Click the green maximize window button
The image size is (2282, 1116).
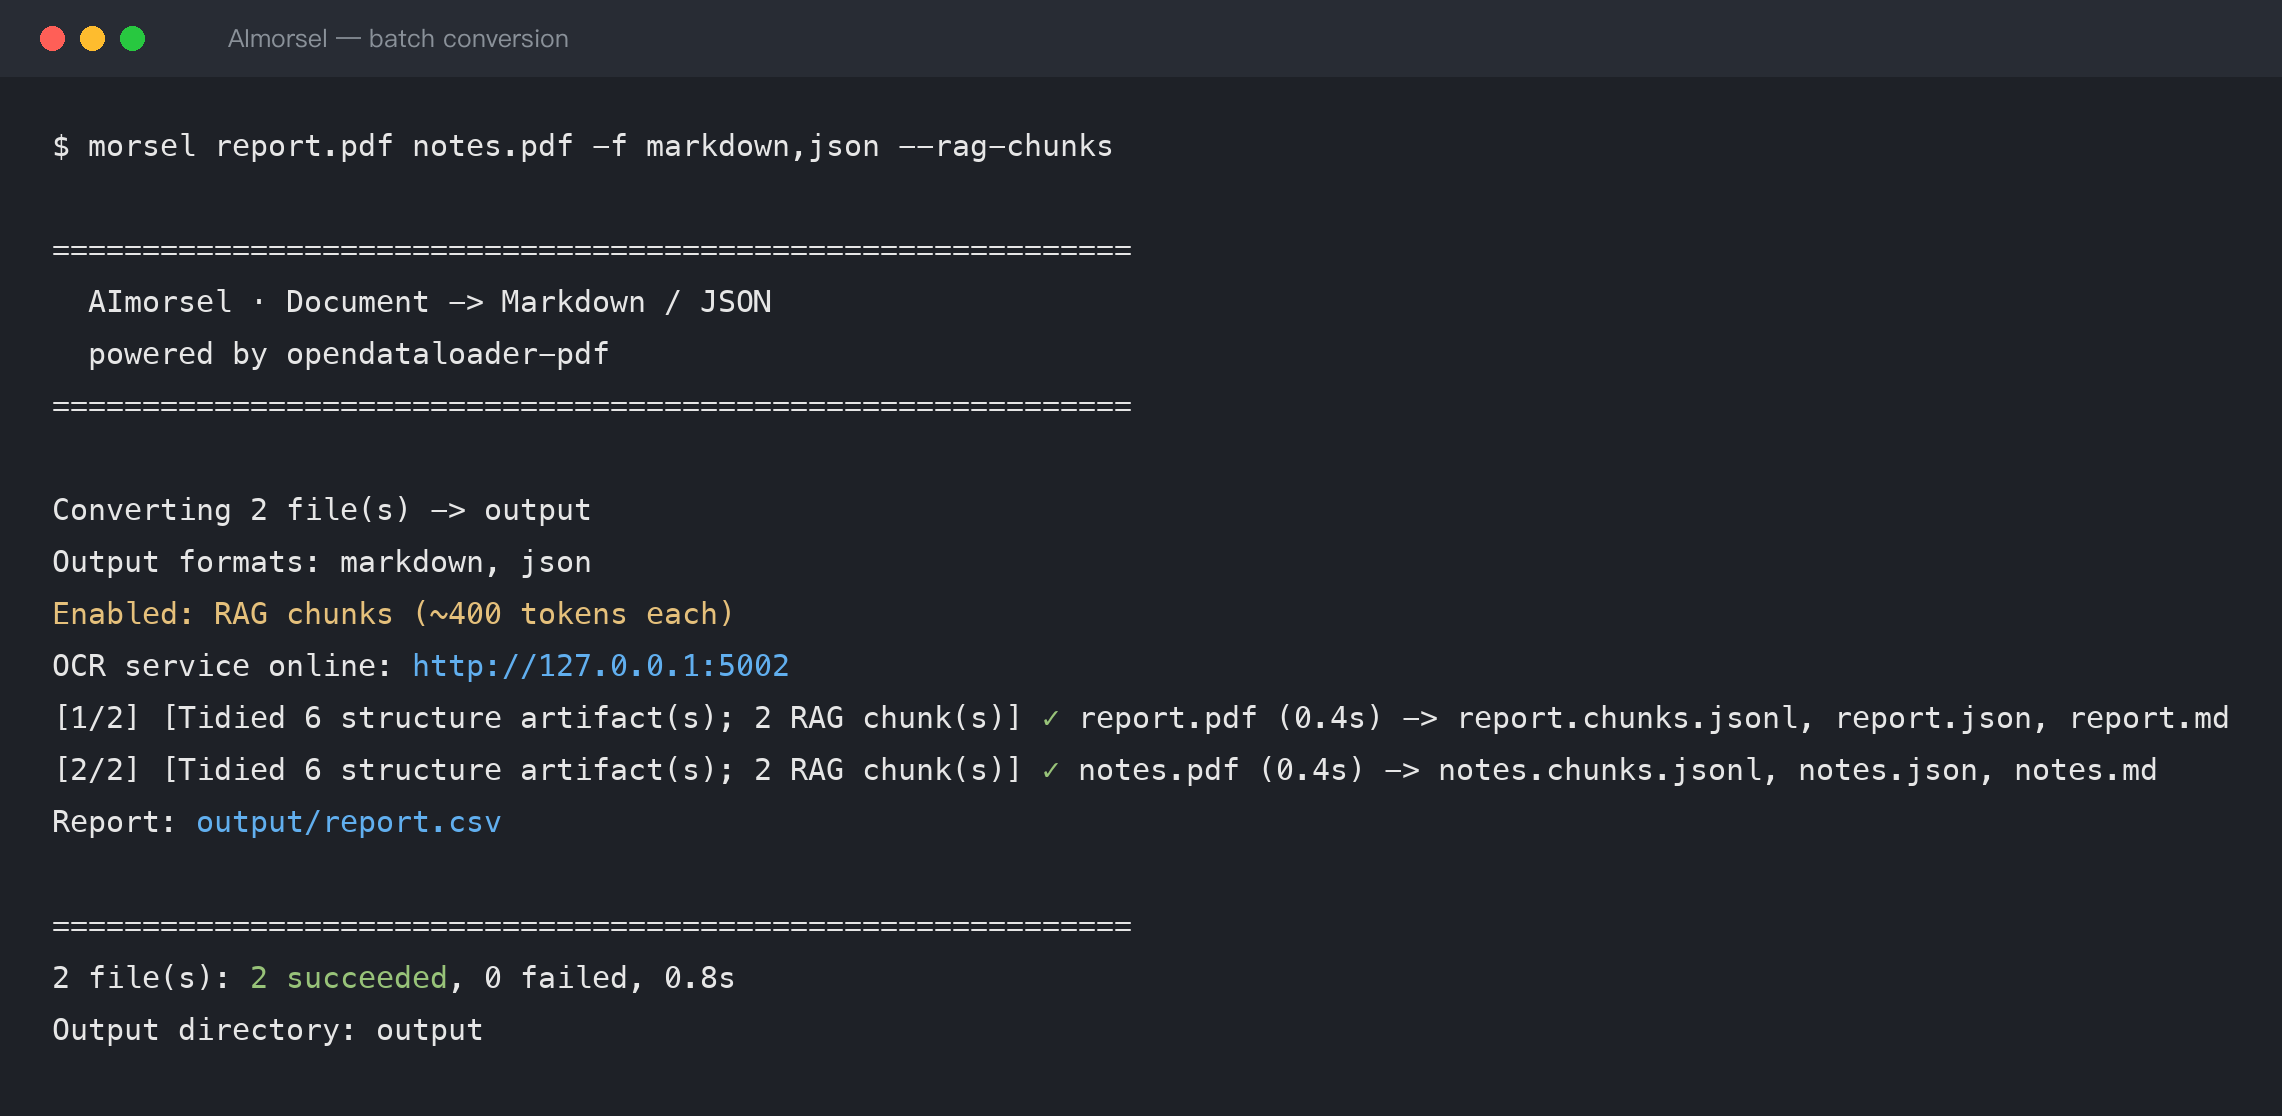pyautogui.click(x=132, y=38)
